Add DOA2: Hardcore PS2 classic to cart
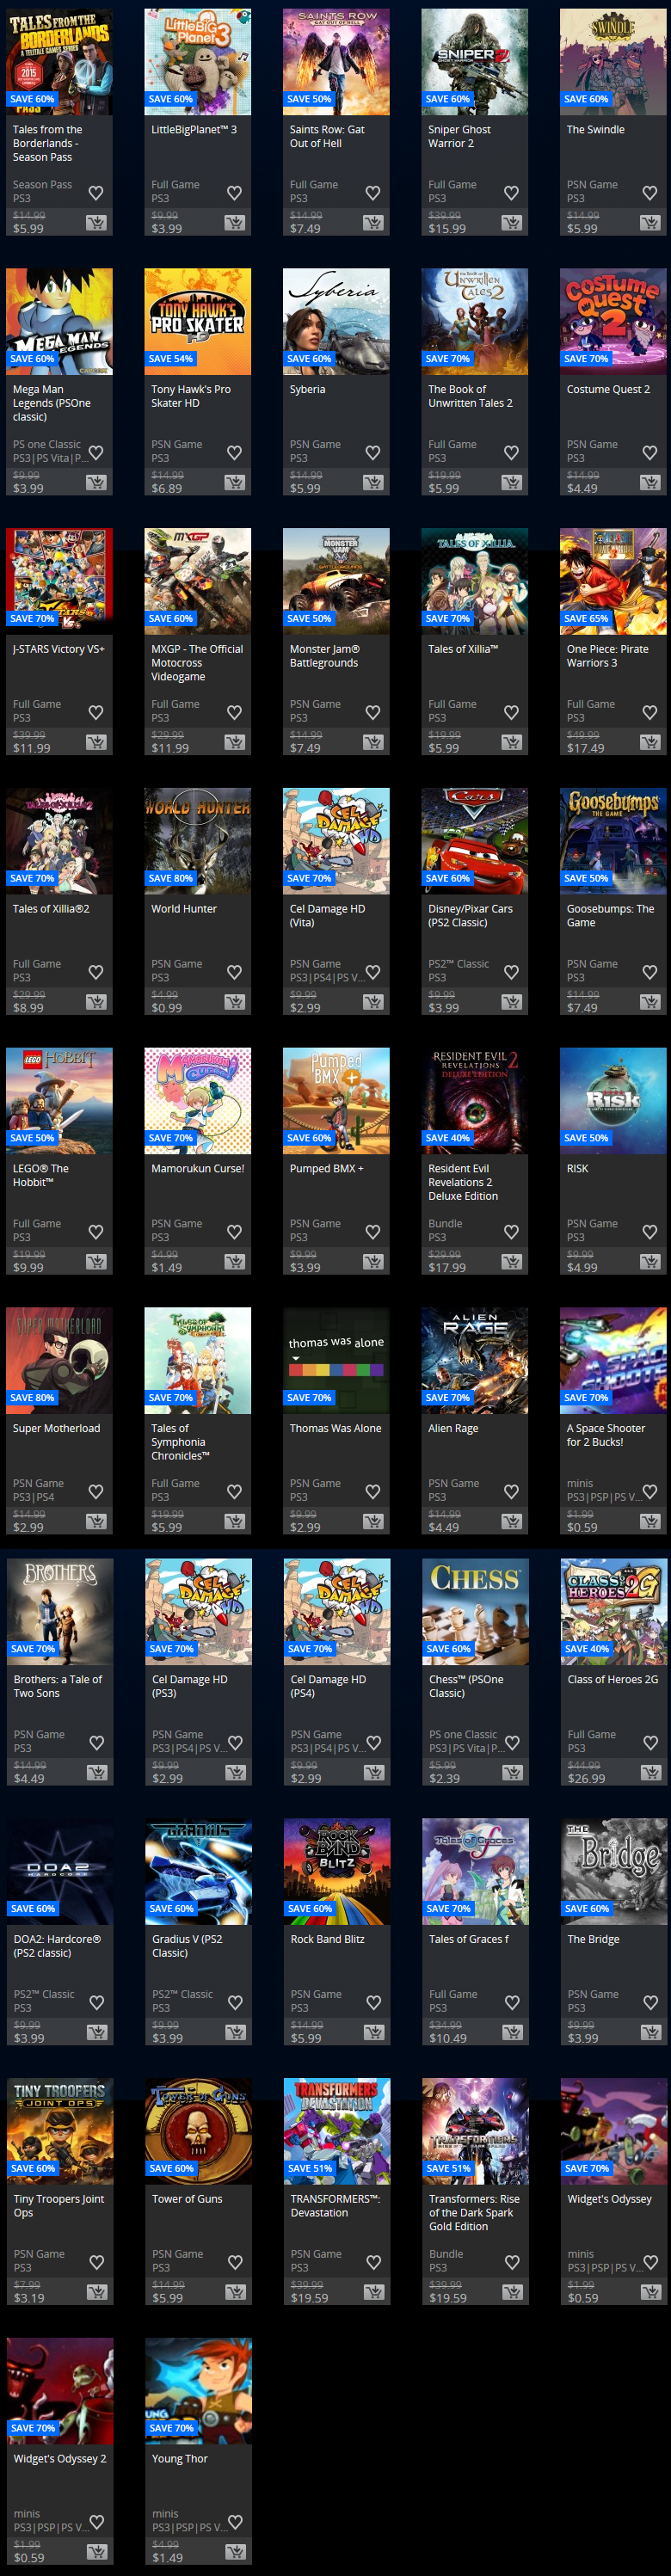671x2576 pixels. (x=97, y=2033)
